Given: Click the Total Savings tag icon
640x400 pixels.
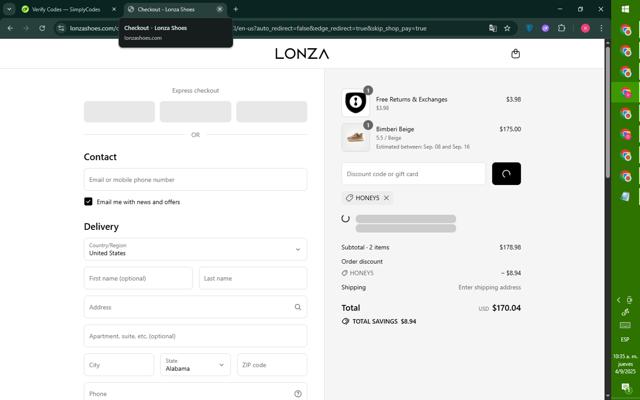Looking at the screenshot, I should coord(345,322).
